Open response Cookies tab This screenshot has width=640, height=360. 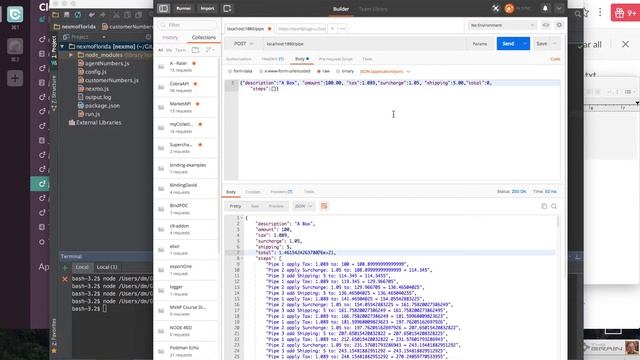(253, 192)
